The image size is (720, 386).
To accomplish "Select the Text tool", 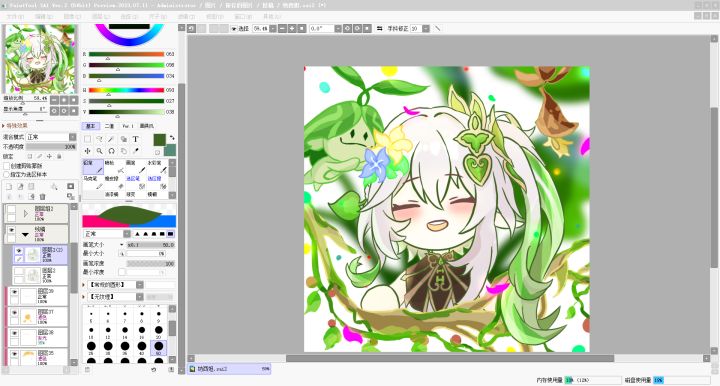I will click(135, 139).
